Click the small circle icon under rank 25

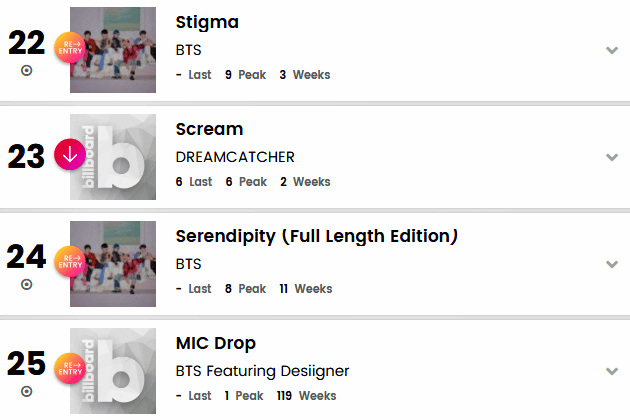[x=27, y=391]
